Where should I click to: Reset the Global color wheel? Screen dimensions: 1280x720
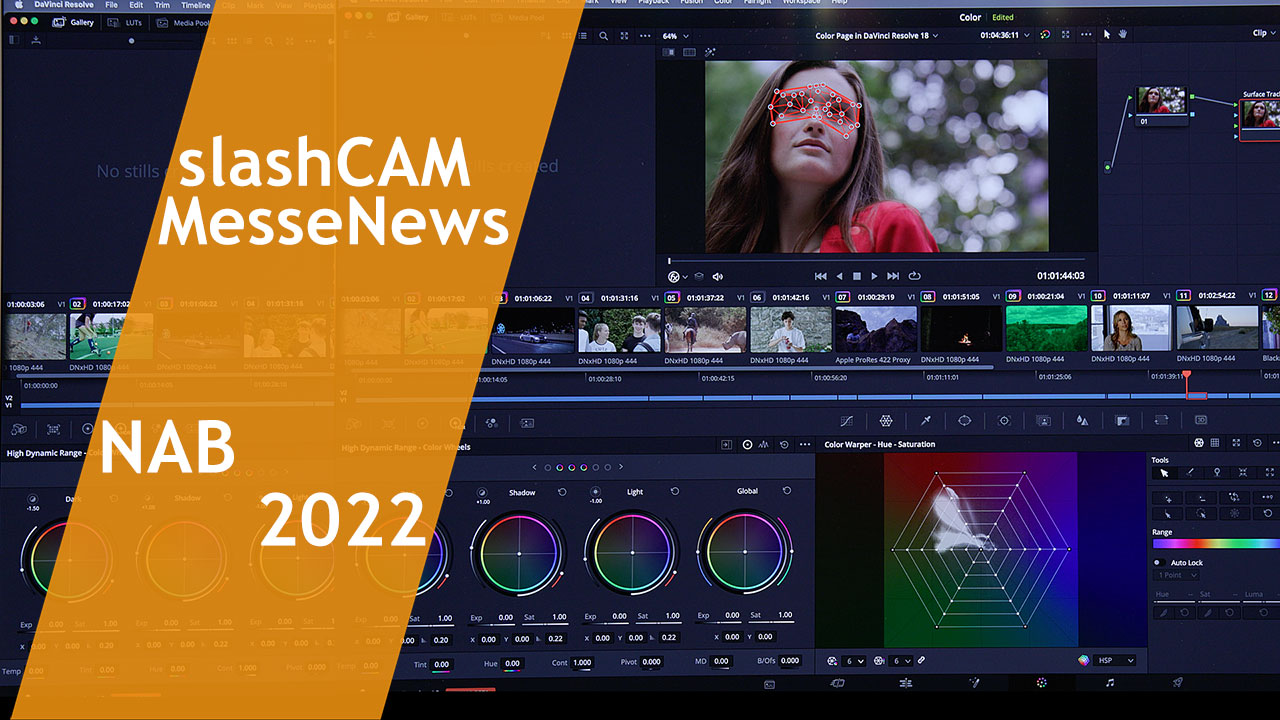coord(787,491)
